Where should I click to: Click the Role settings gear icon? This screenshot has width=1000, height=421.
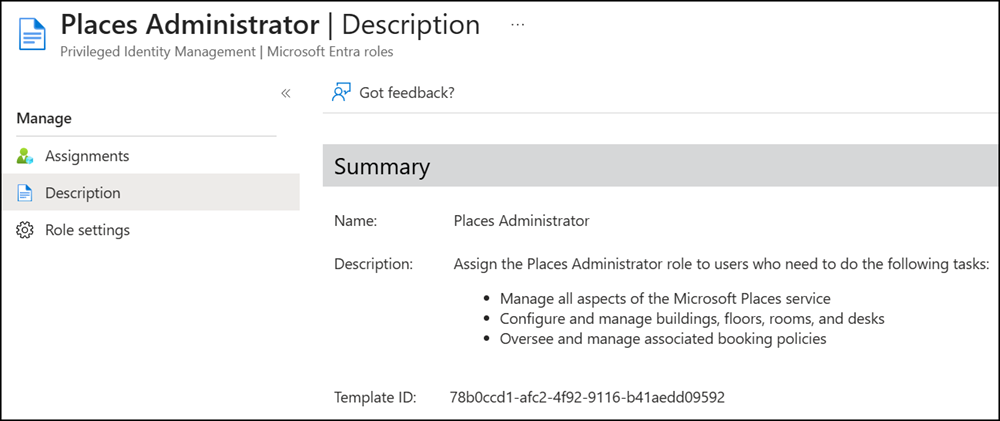click(x=24, y=230)
